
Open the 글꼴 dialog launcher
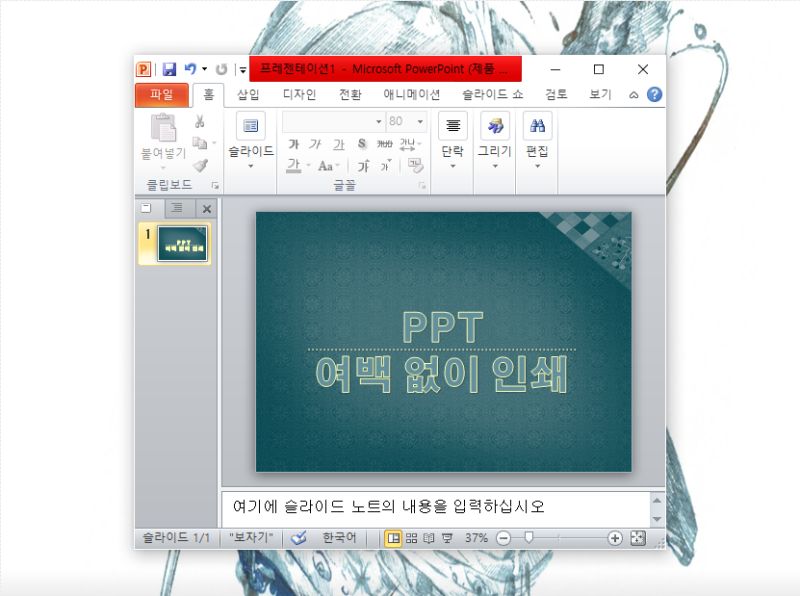tap(422, 186)
